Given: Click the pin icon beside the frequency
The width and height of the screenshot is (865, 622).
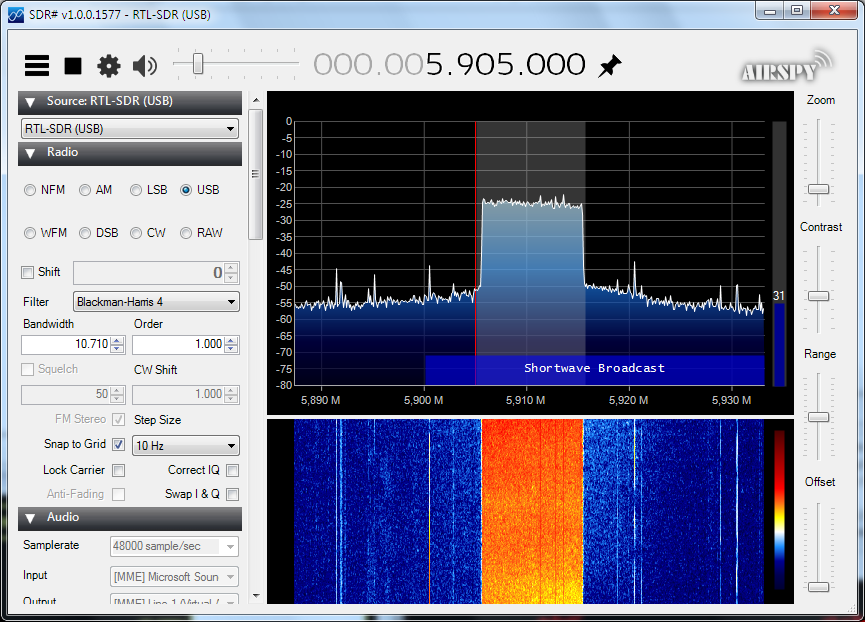Looking at the screenshot, I should [x=610, y=66].
